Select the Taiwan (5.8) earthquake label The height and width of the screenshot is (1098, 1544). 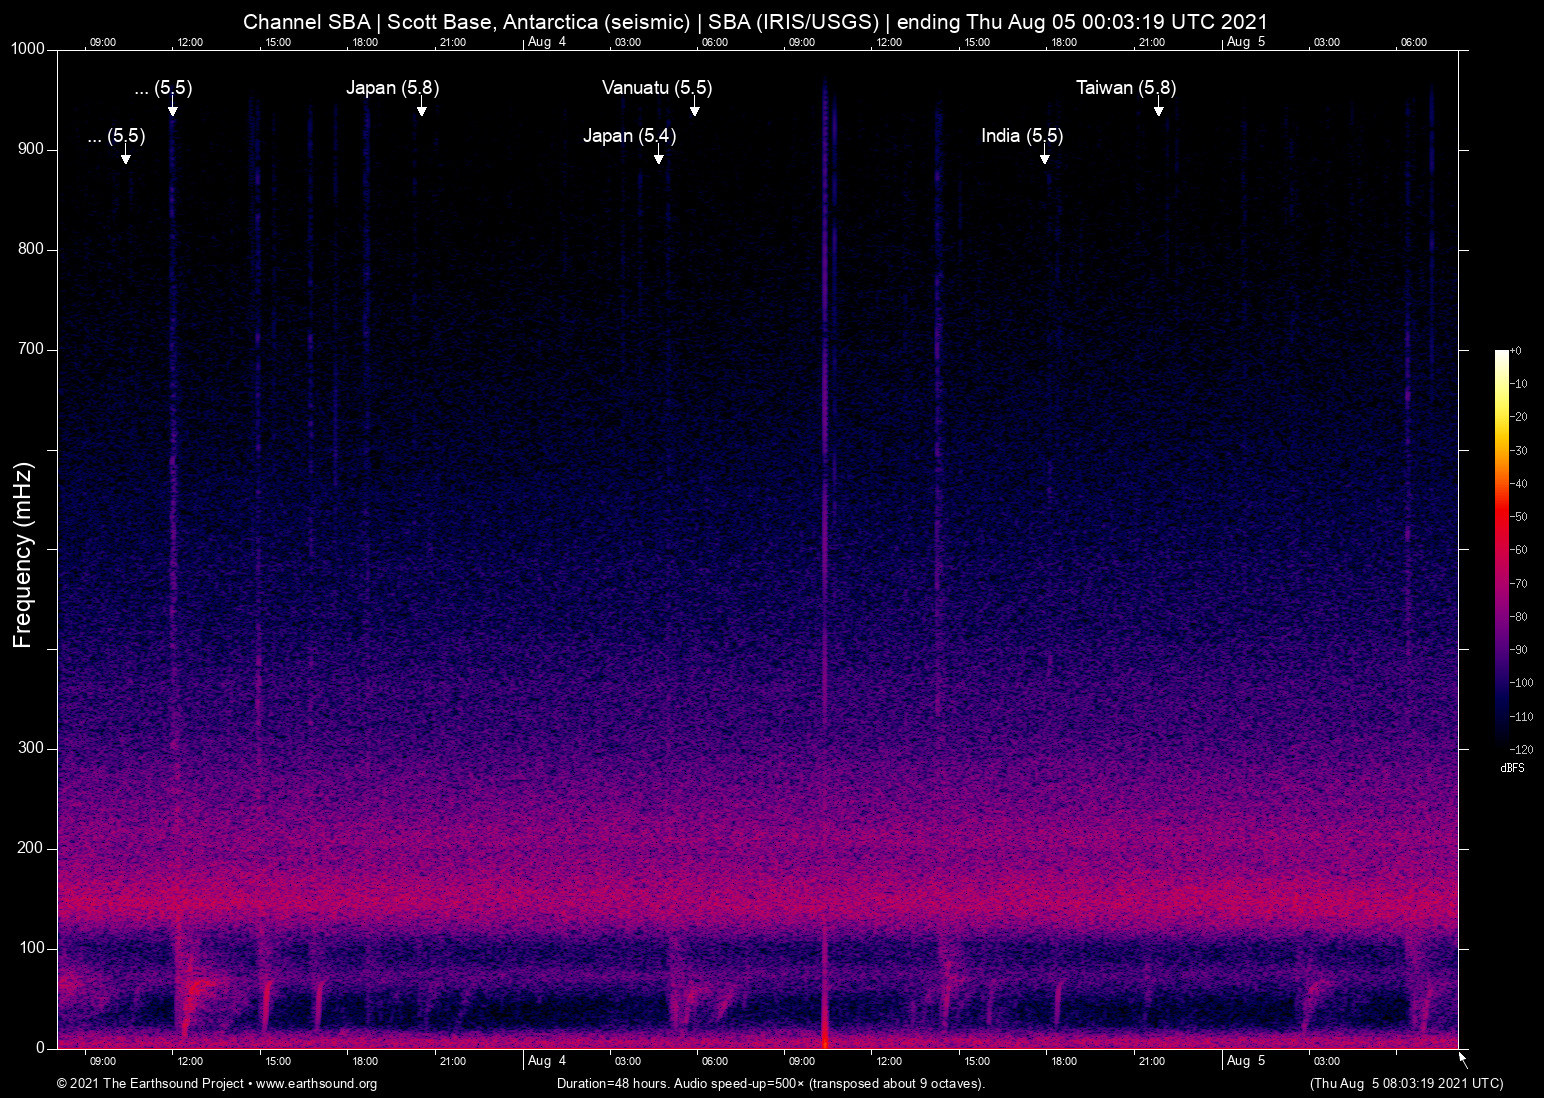(x=1125, y=88)
